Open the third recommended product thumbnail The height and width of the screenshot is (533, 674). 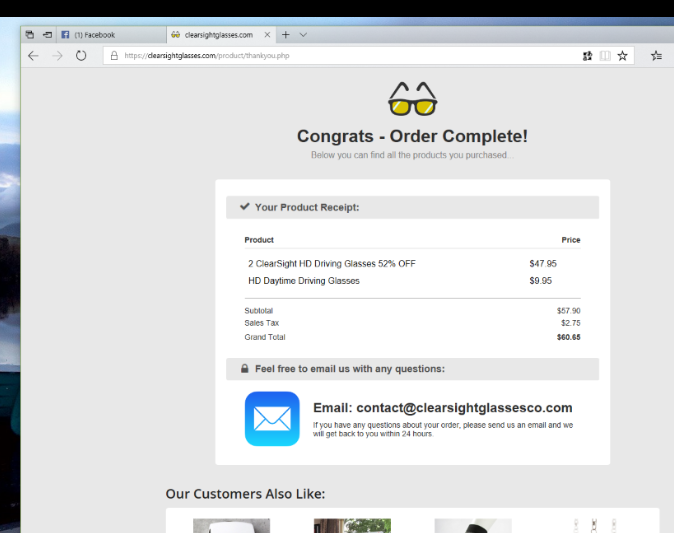pyautogui.click(x=473, y=525)
